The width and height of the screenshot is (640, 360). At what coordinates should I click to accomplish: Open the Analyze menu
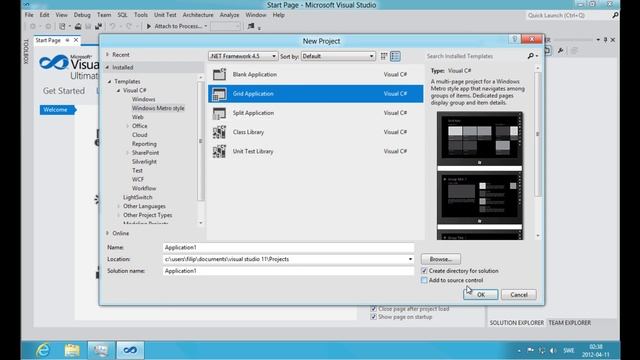(229, 15)
